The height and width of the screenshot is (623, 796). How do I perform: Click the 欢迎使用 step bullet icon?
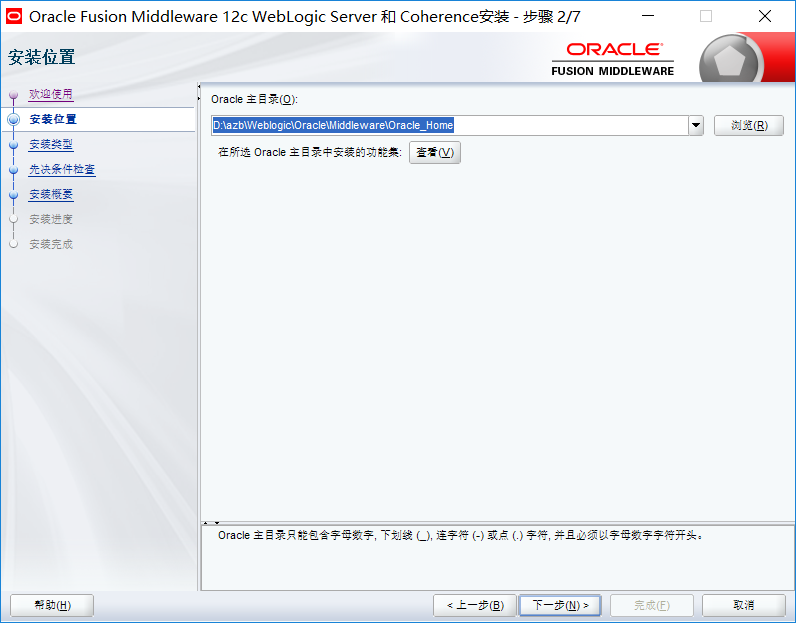pyautogui.click(x=14, y=94)
